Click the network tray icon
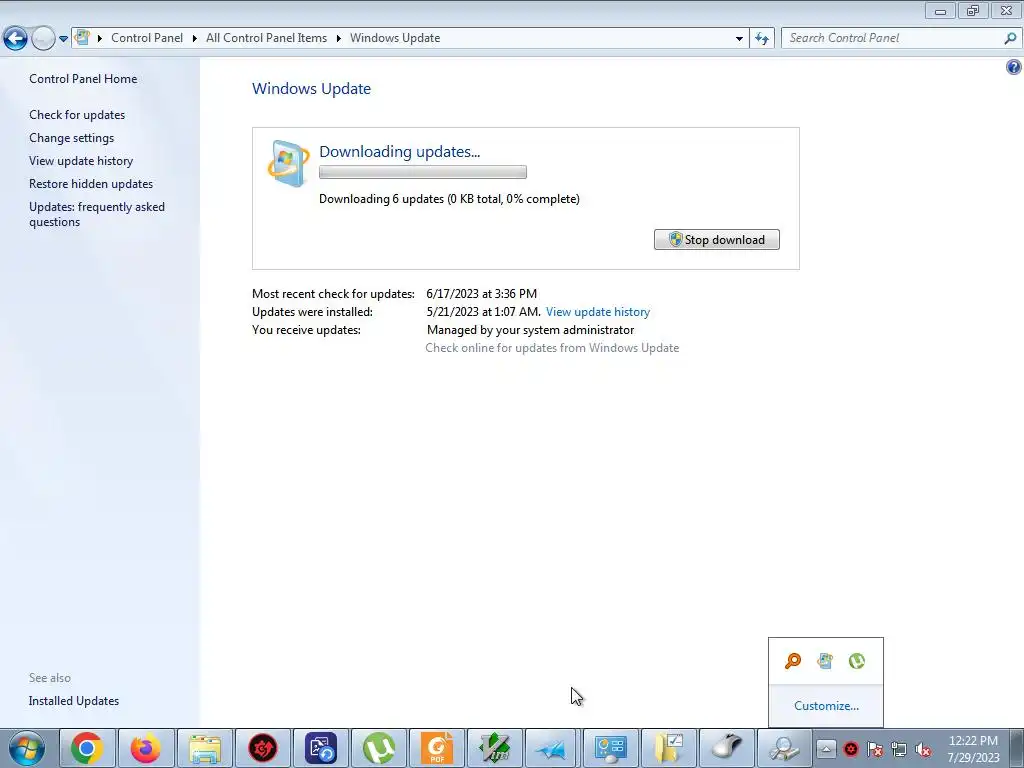 click(x=899, y=749)
